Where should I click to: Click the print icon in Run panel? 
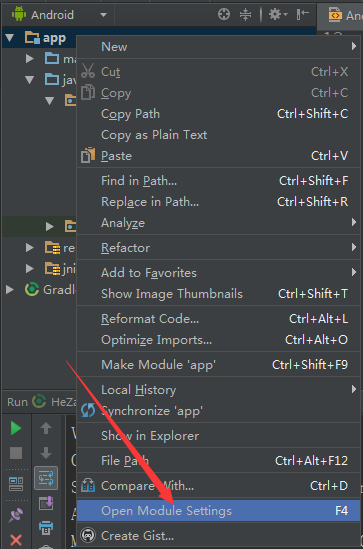tap(46, 527)
